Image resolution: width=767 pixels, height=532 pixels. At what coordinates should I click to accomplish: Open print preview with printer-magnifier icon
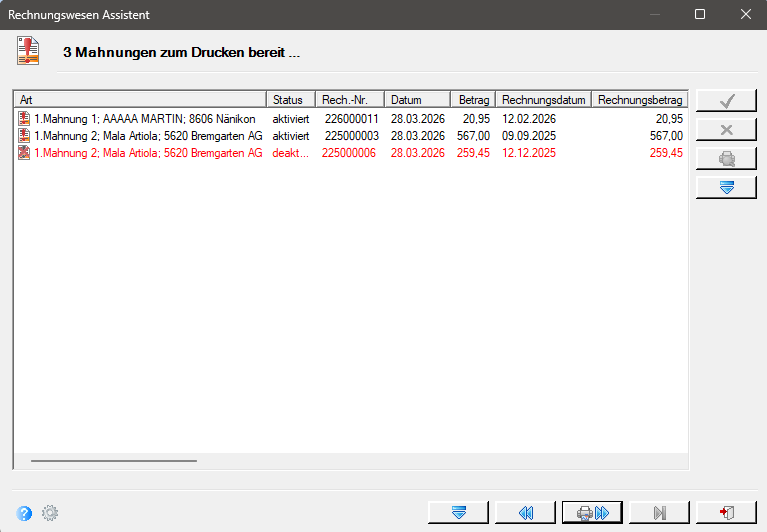(x=726, y=158)
